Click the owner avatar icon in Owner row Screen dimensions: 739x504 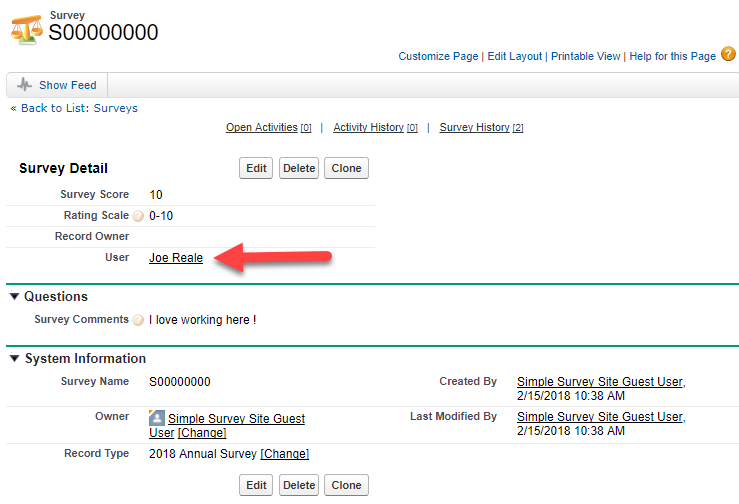(157, 418)
